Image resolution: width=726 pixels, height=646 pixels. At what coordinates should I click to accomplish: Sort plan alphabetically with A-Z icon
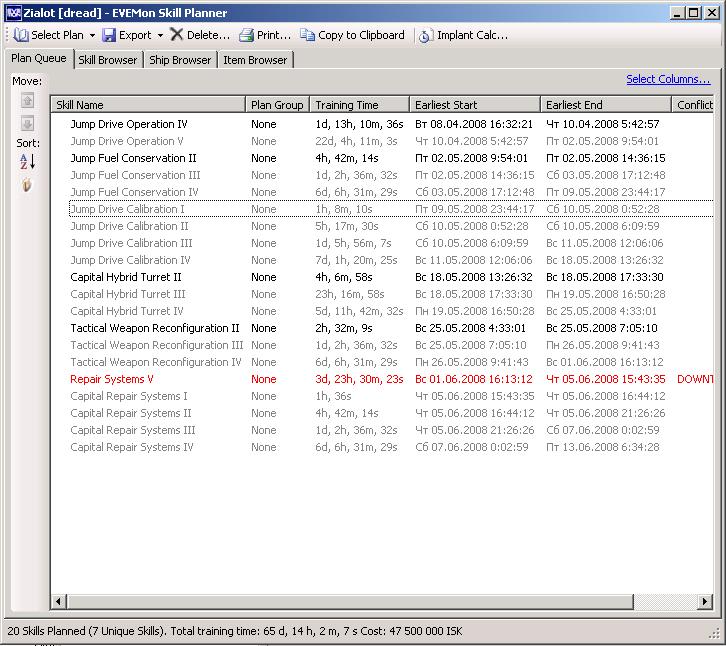click(x=27, y=162)
